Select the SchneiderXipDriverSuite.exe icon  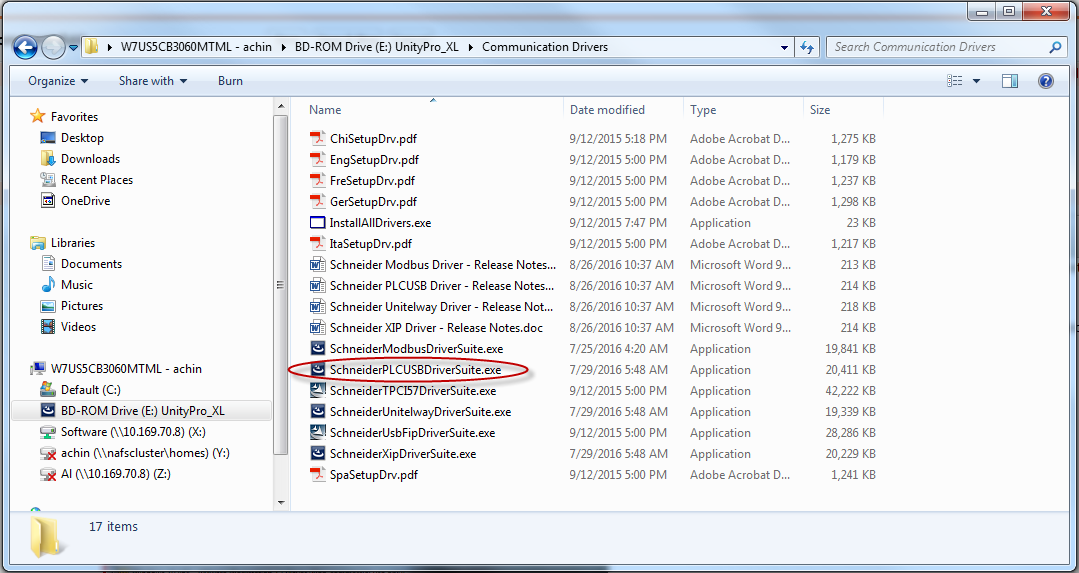(317, 453)
